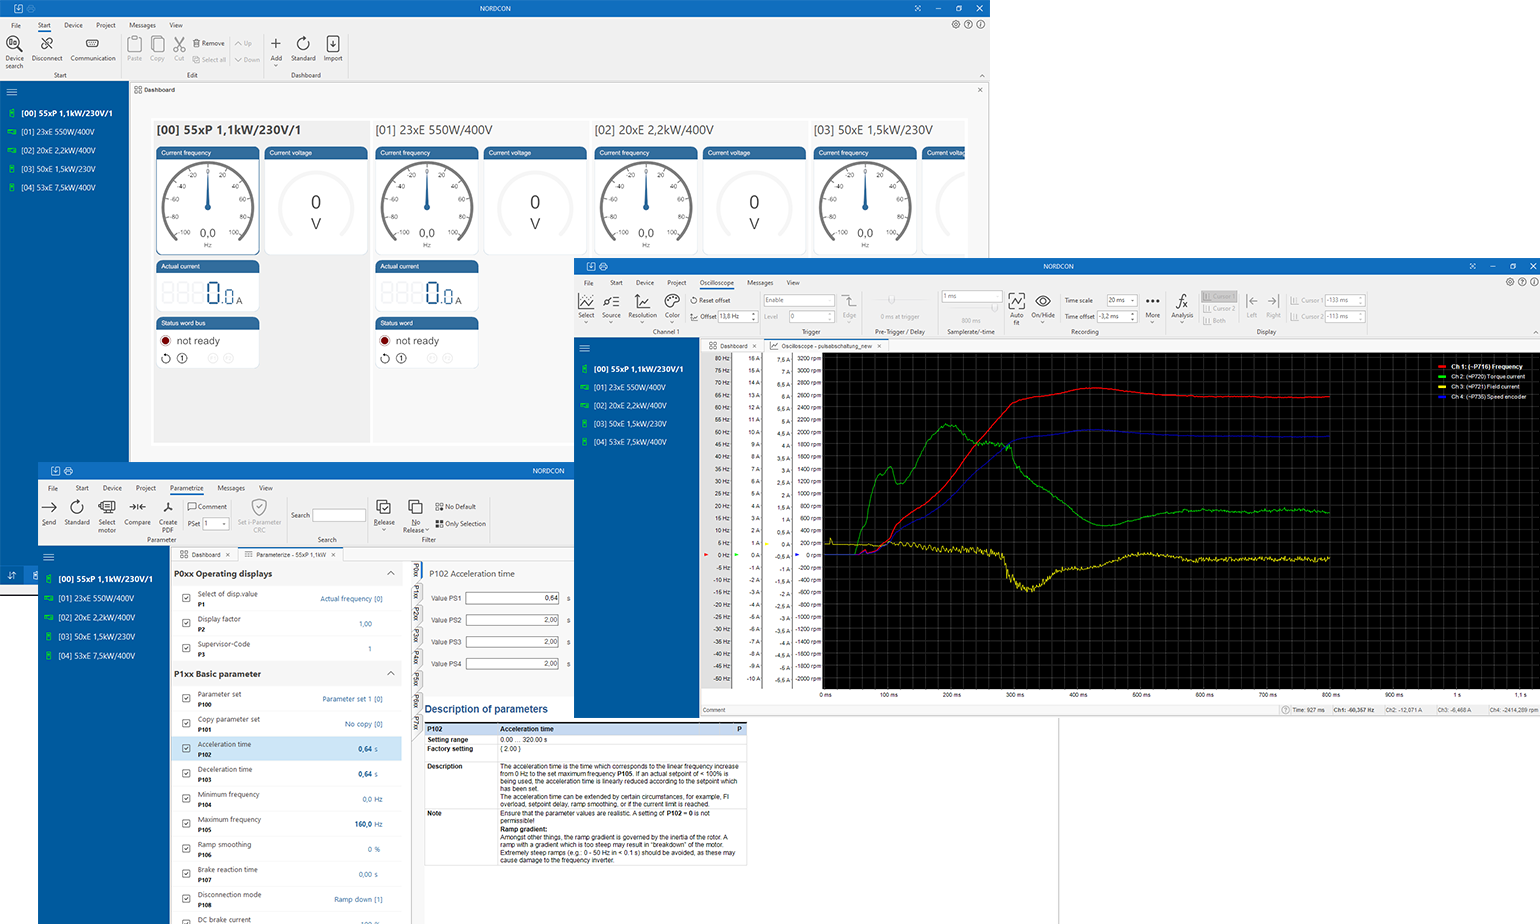Viewport: 1540px width, 924px height.
Task: Open Oscilloscope ribbon tab
Action: [716, 283]
